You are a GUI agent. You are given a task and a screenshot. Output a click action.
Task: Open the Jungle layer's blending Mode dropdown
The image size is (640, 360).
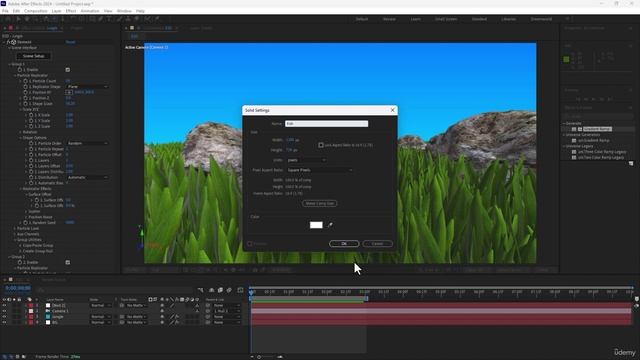(101, 317)
